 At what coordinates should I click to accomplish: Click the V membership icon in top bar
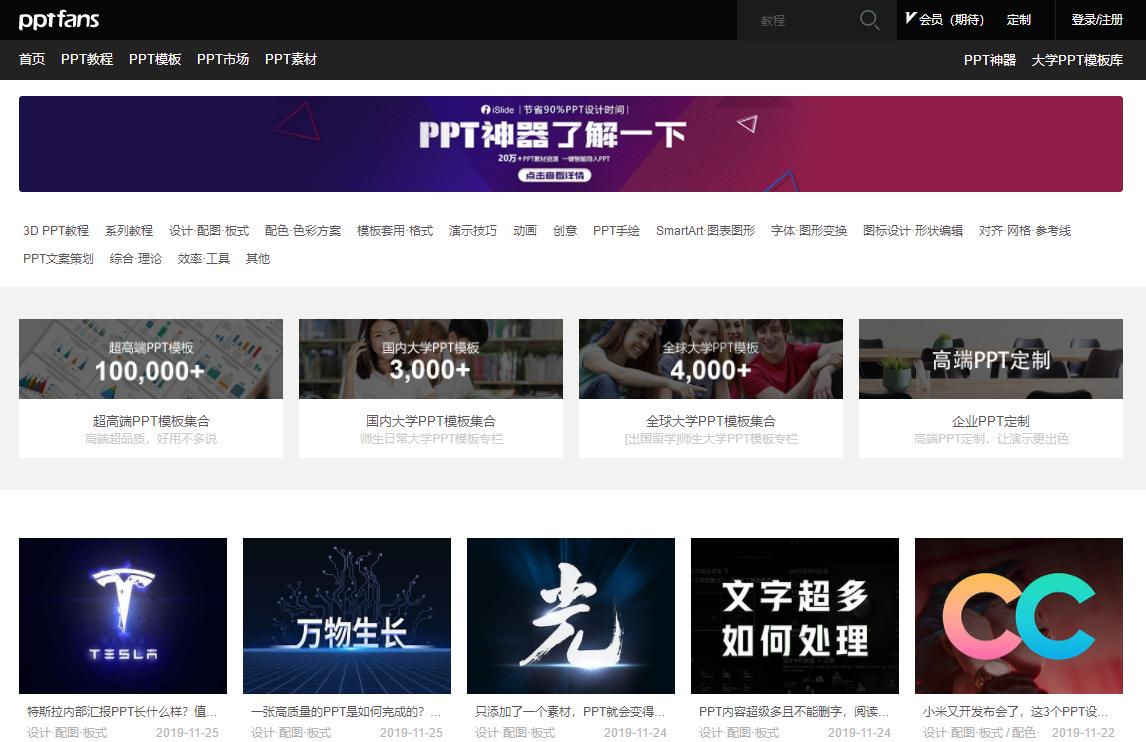pyautogui.click(x=909, y=18)
